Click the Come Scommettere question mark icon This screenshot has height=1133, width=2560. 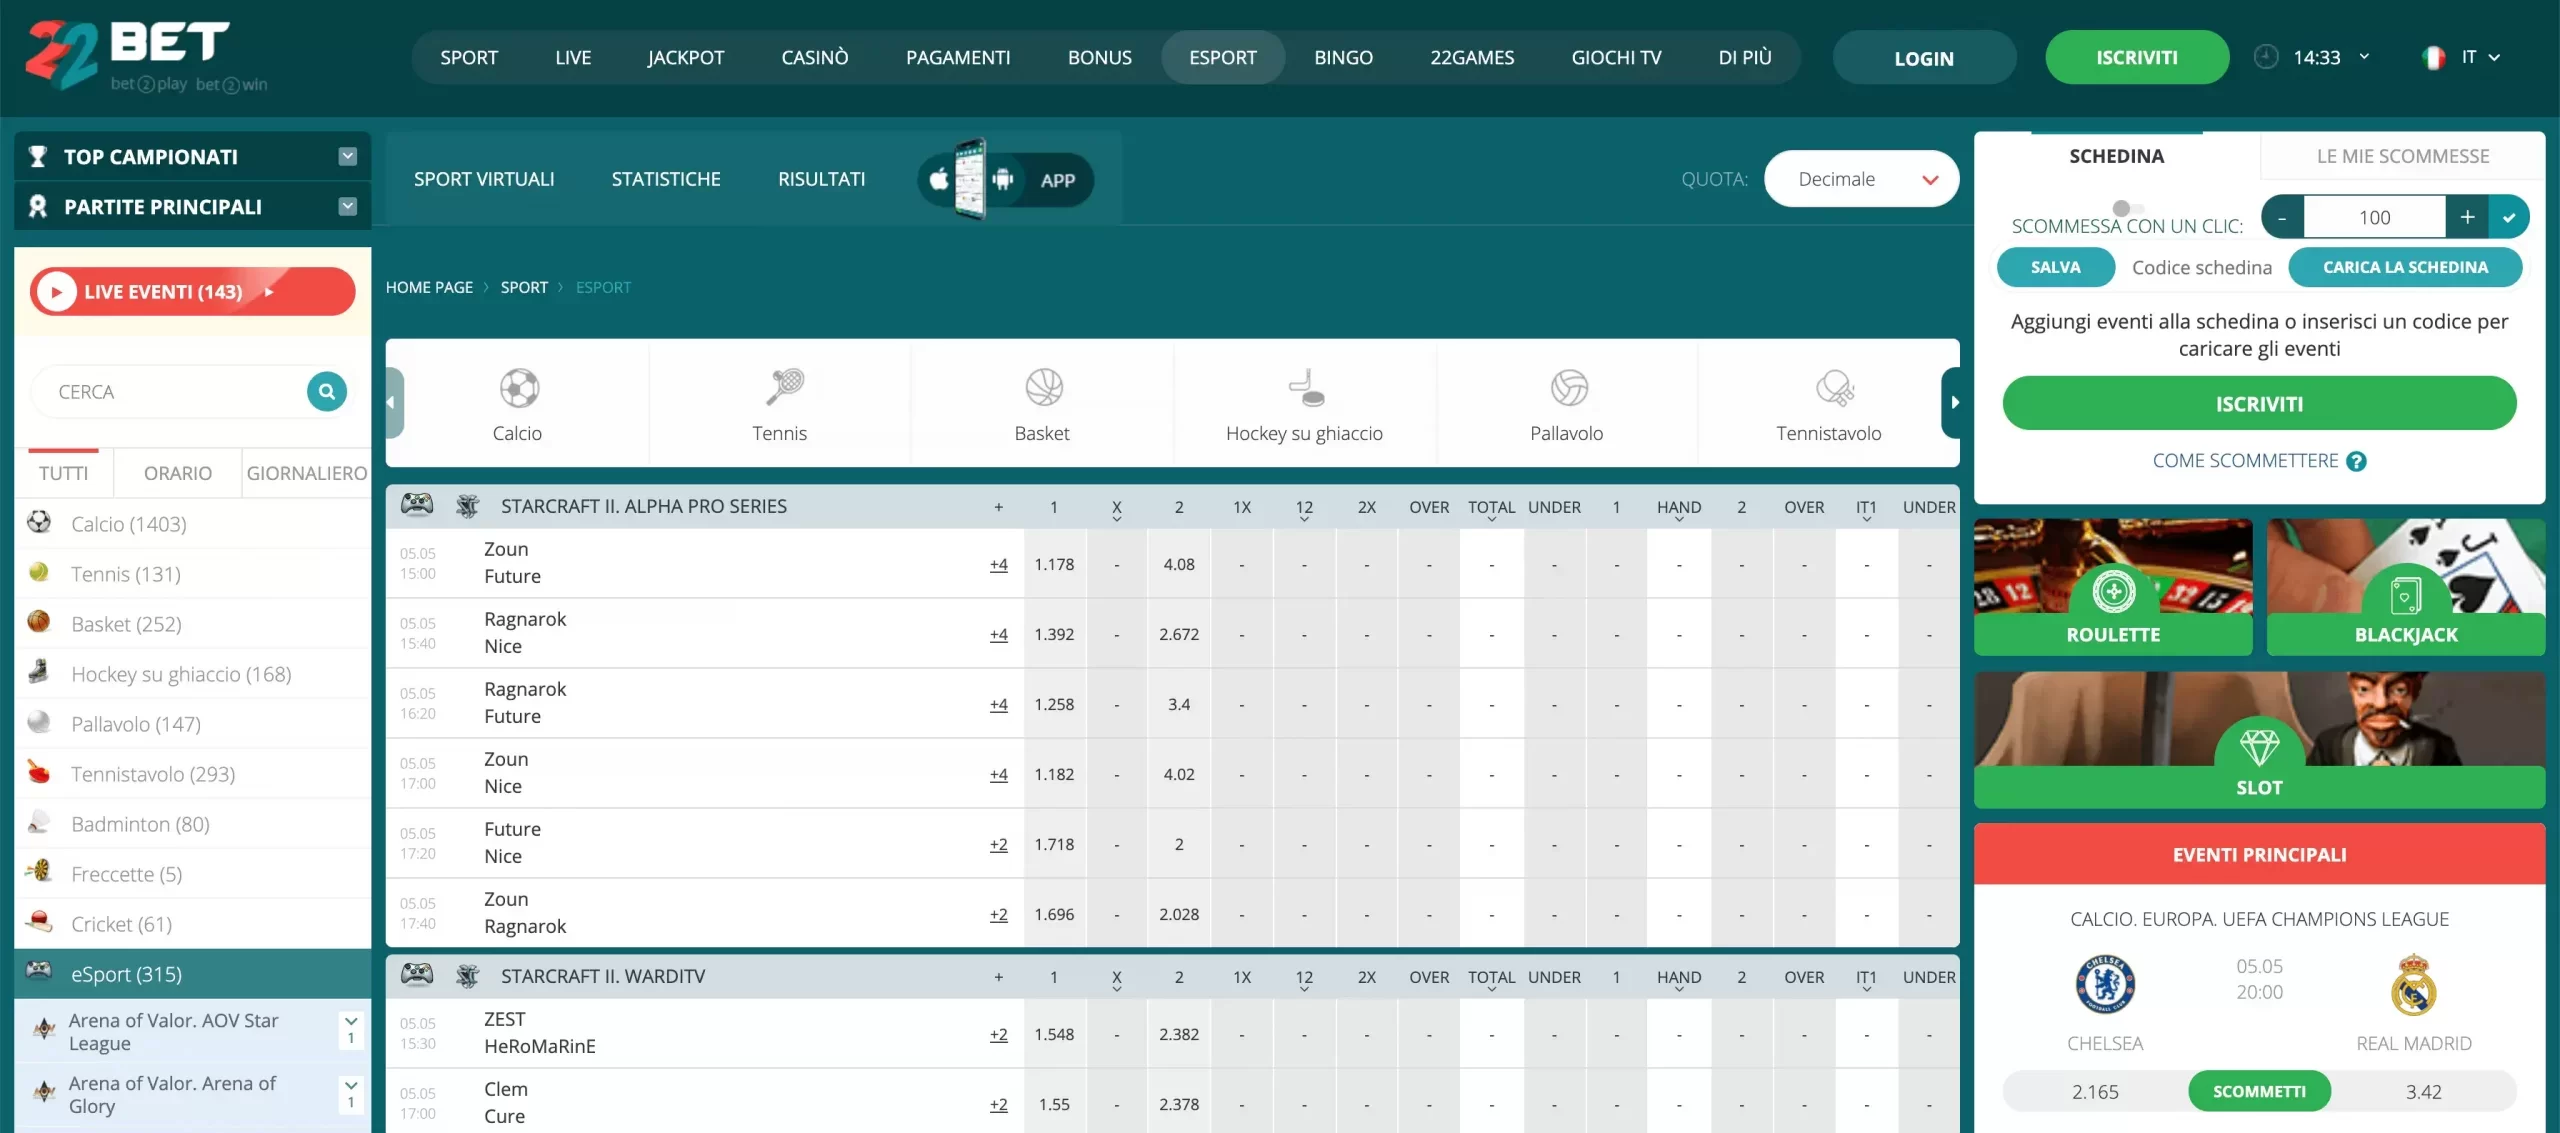[x=2357, y=461]
